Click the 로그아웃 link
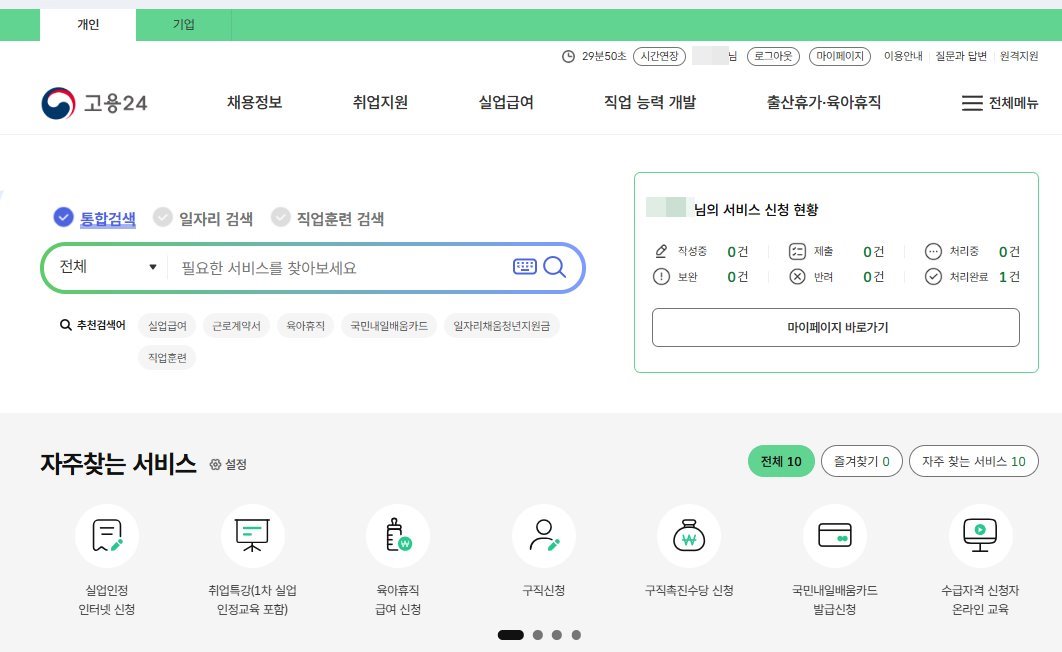 774,57
